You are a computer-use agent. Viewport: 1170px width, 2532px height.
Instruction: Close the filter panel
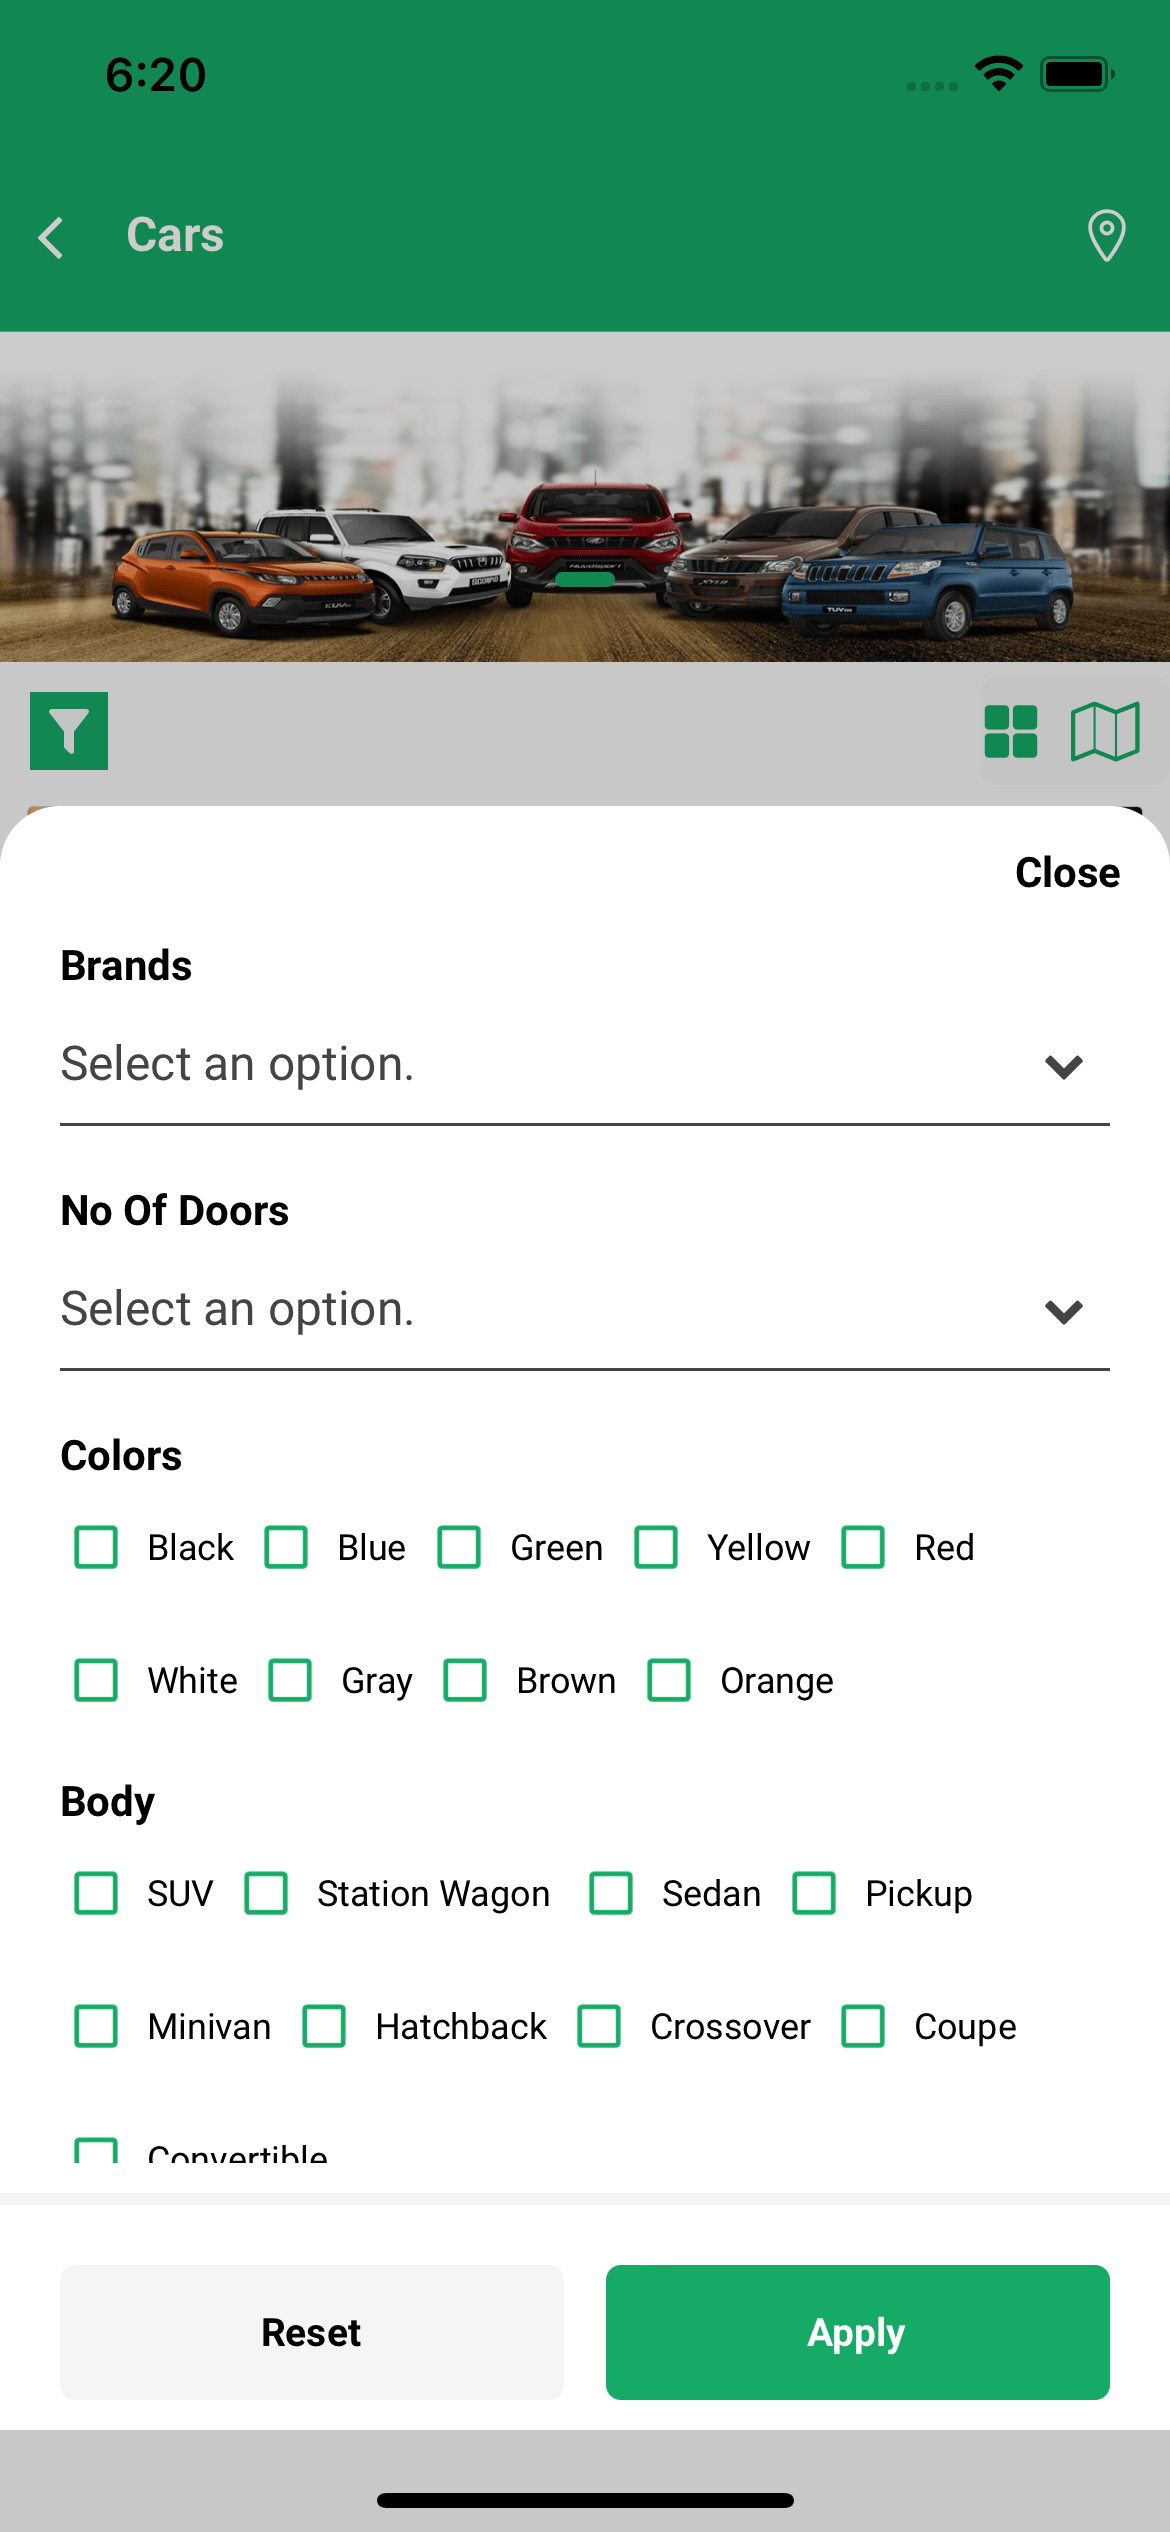pos(1067,873)
